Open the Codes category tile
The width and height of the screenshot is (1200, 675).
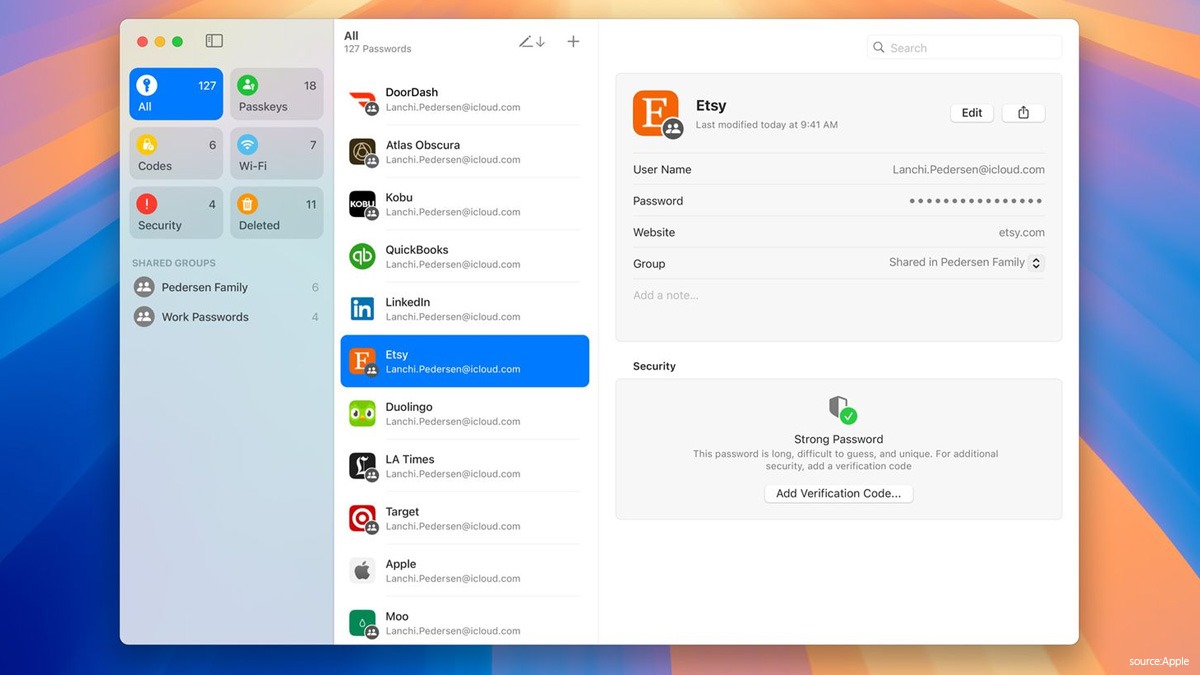pyautogui.click(x=176, y=154)
